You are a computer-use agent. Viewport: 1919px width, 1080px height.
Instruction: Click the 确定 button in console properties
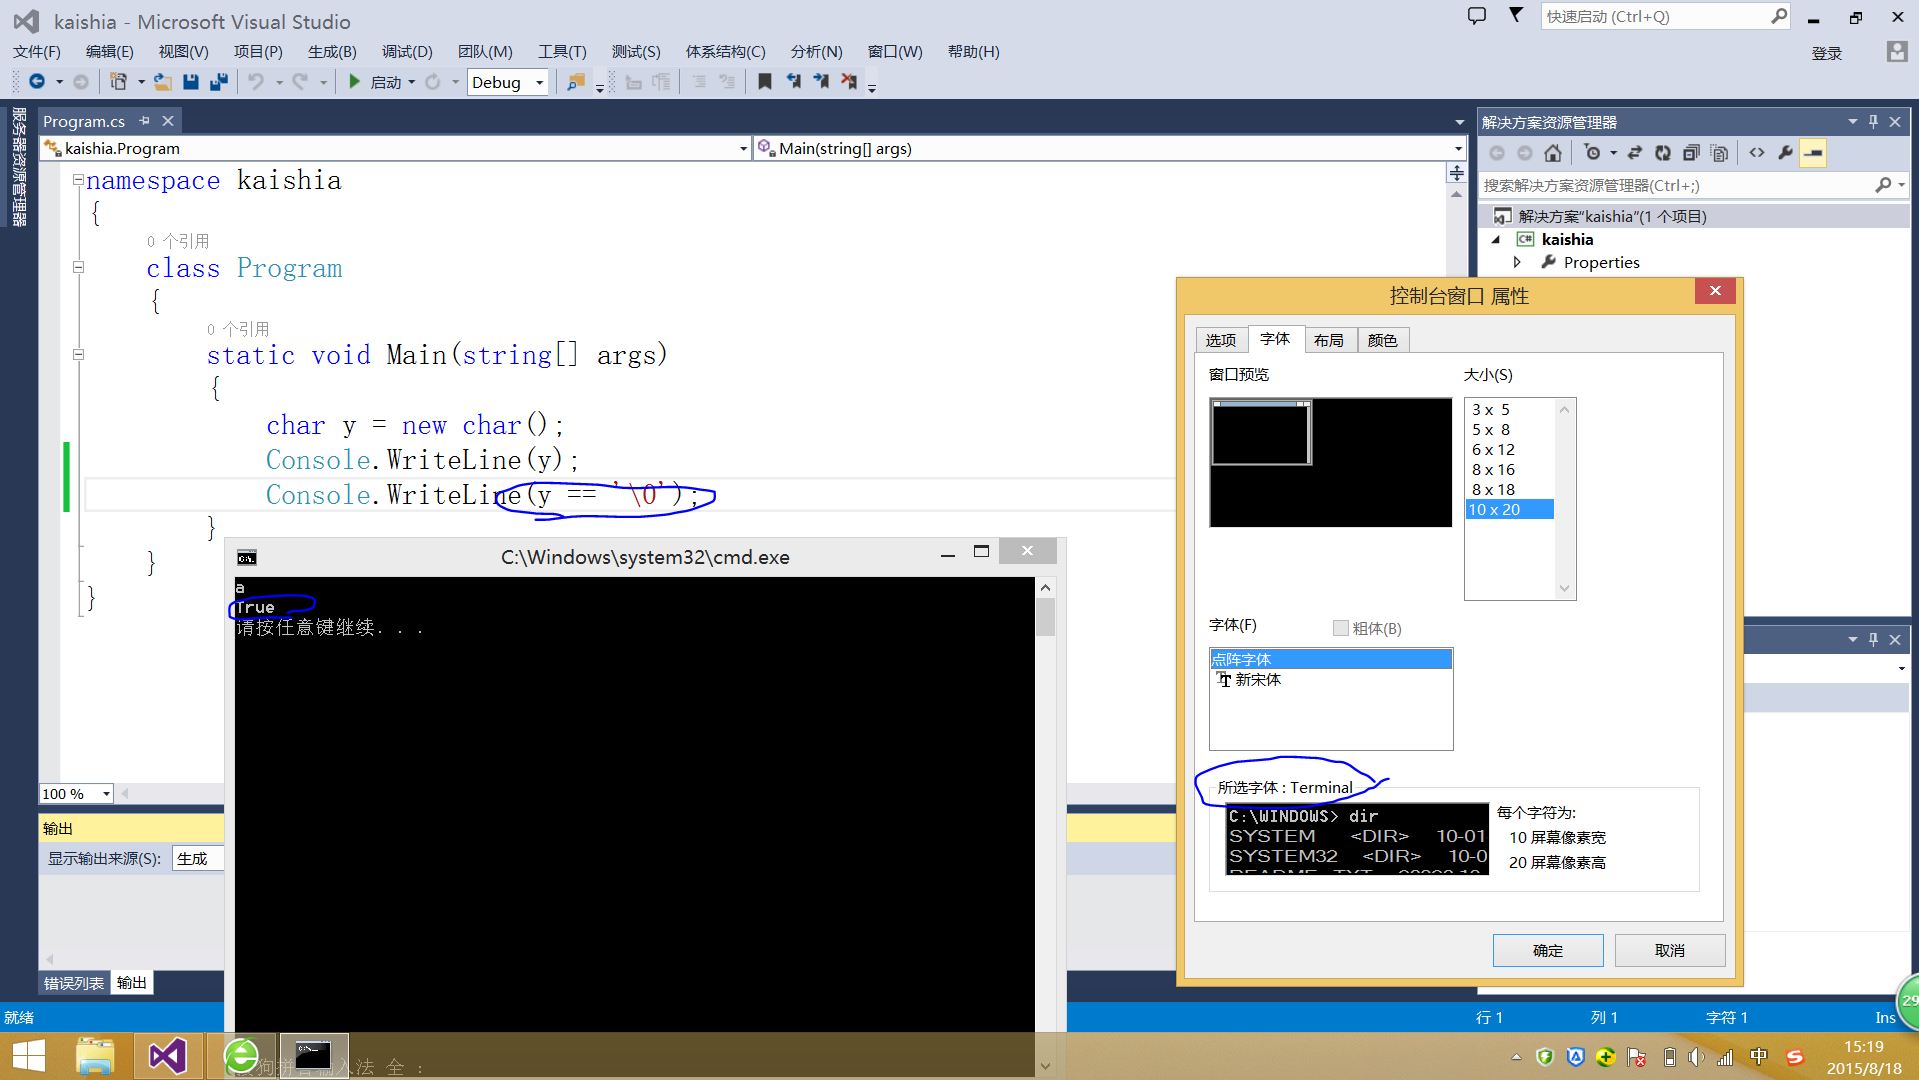pos(1548,950)
